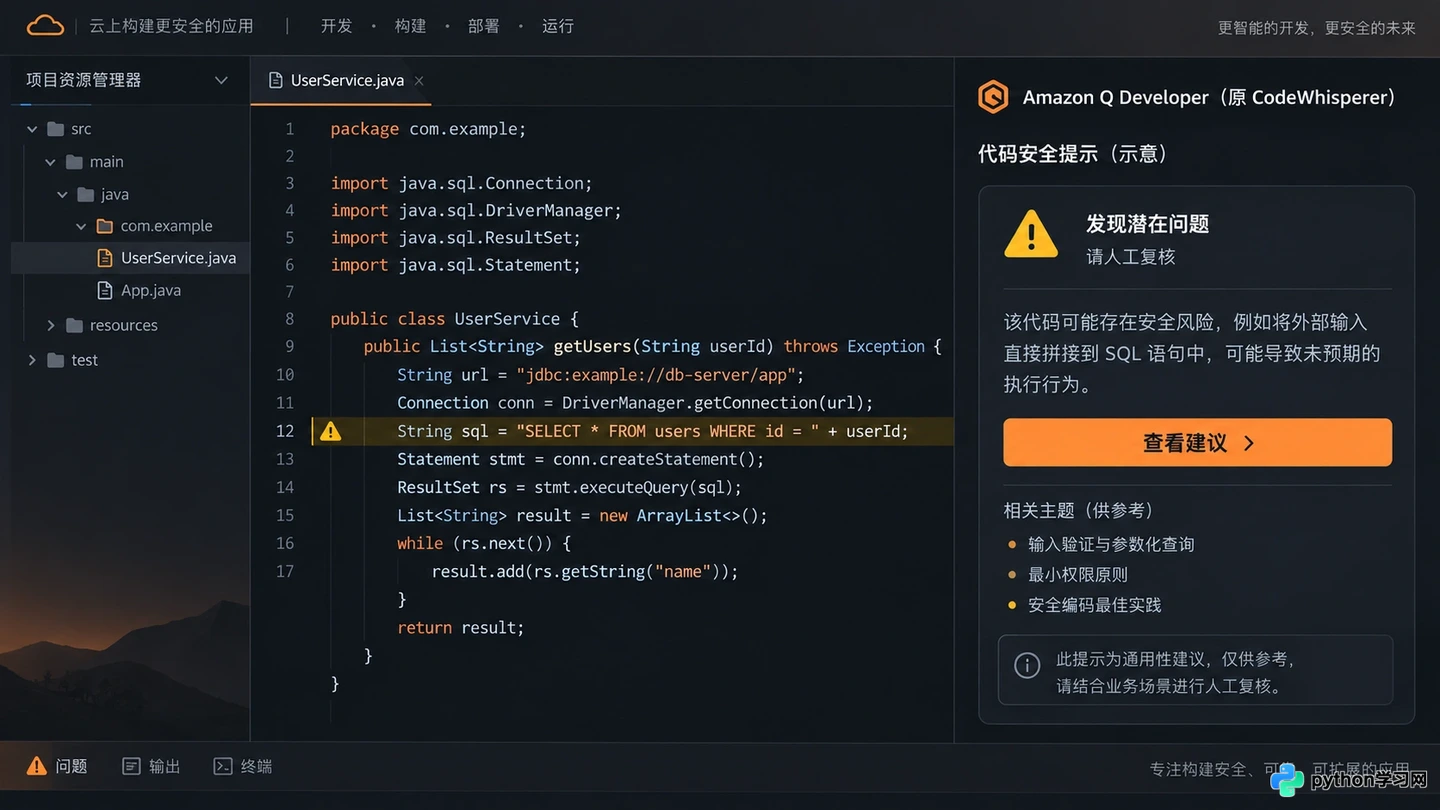Click the Amazon Q Developer hexagon logo
This screenshot has width=1440, height=810.
993,97
